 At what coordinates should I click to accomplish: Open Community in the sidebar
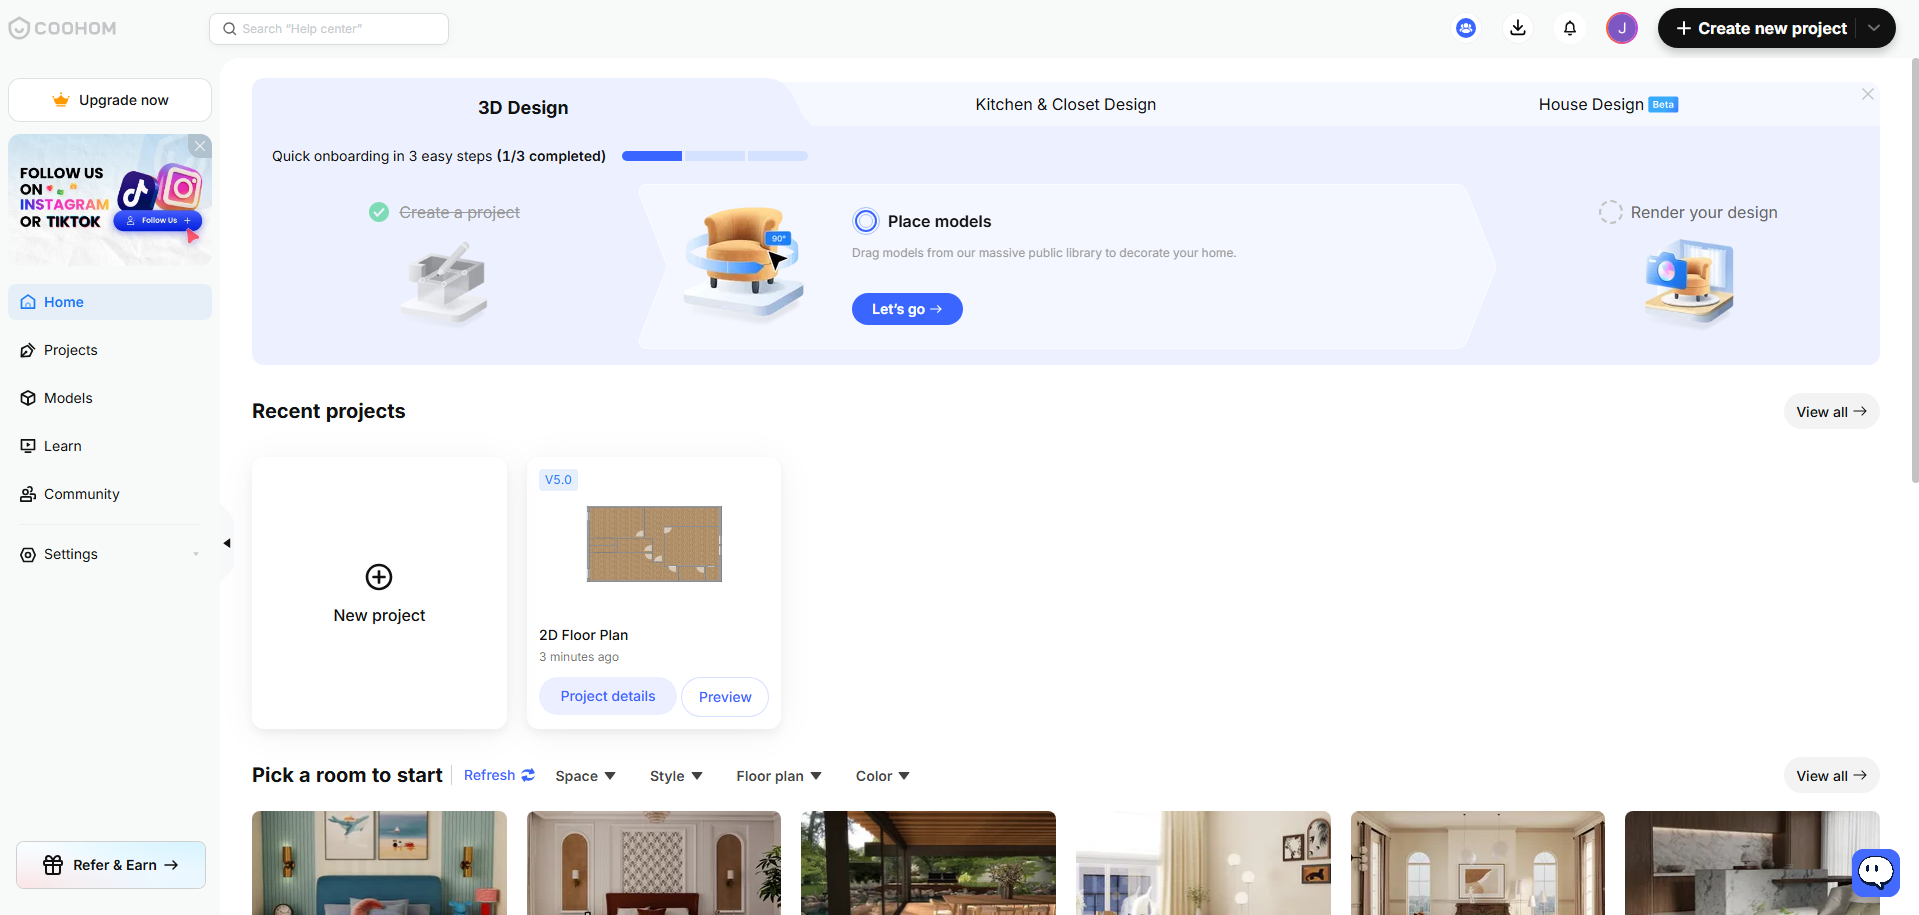[110, 494]
